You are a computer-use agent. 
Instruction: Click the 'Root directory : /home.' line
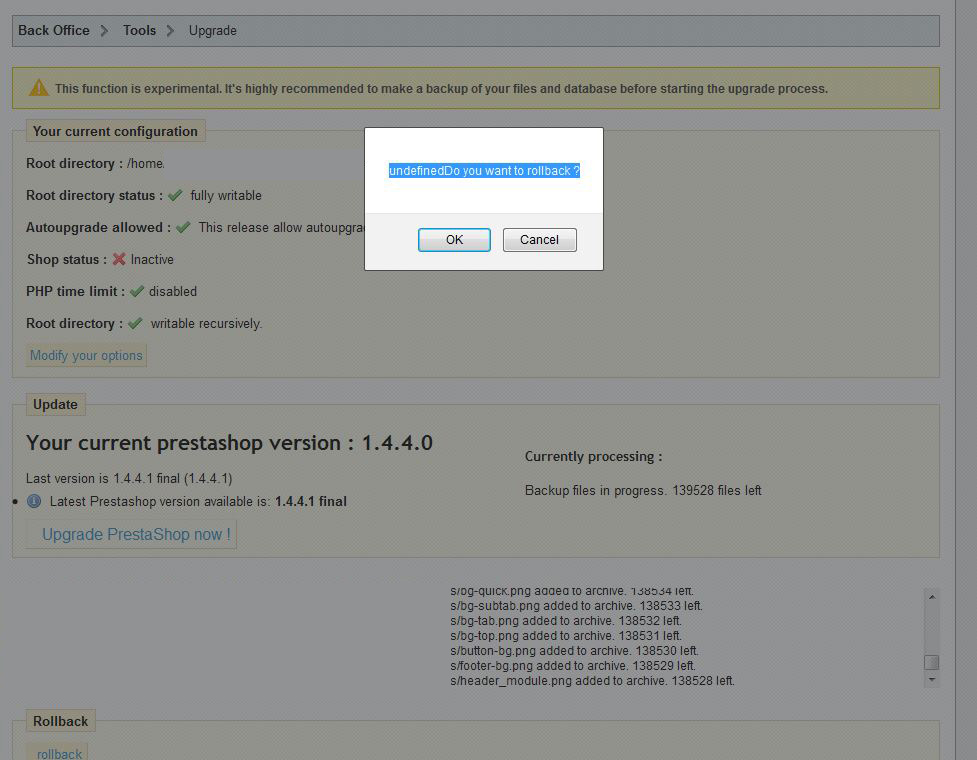point(95,163)
